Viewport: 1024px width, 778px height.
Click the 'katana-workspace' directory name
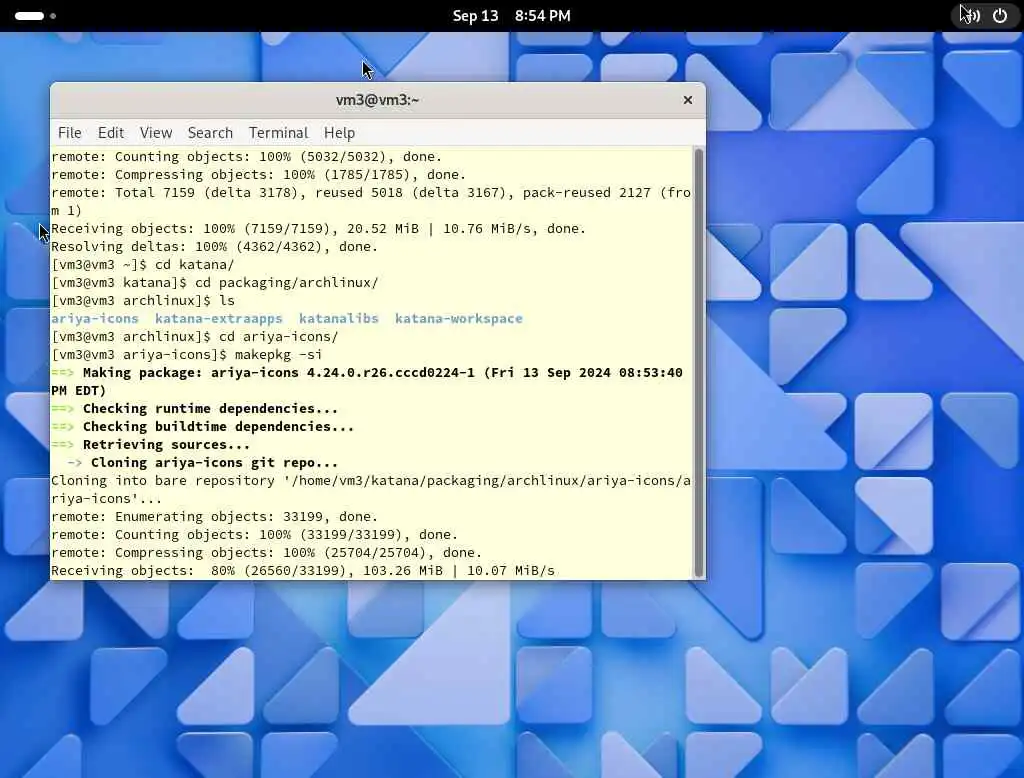coord(458,319)
